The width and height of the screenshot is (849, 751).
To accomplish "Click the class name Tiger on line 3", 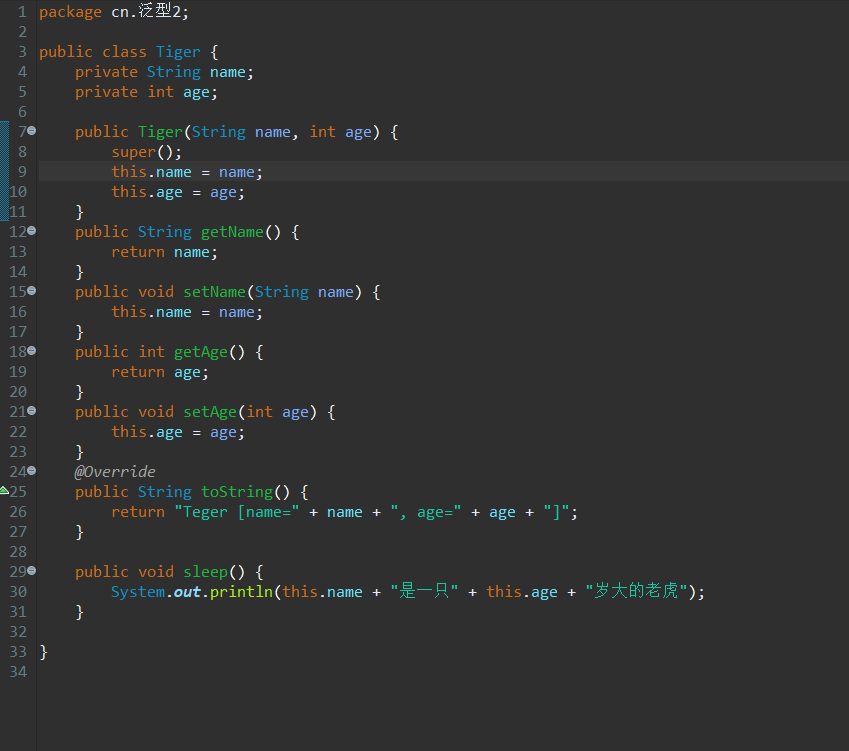I will [178, 52].
